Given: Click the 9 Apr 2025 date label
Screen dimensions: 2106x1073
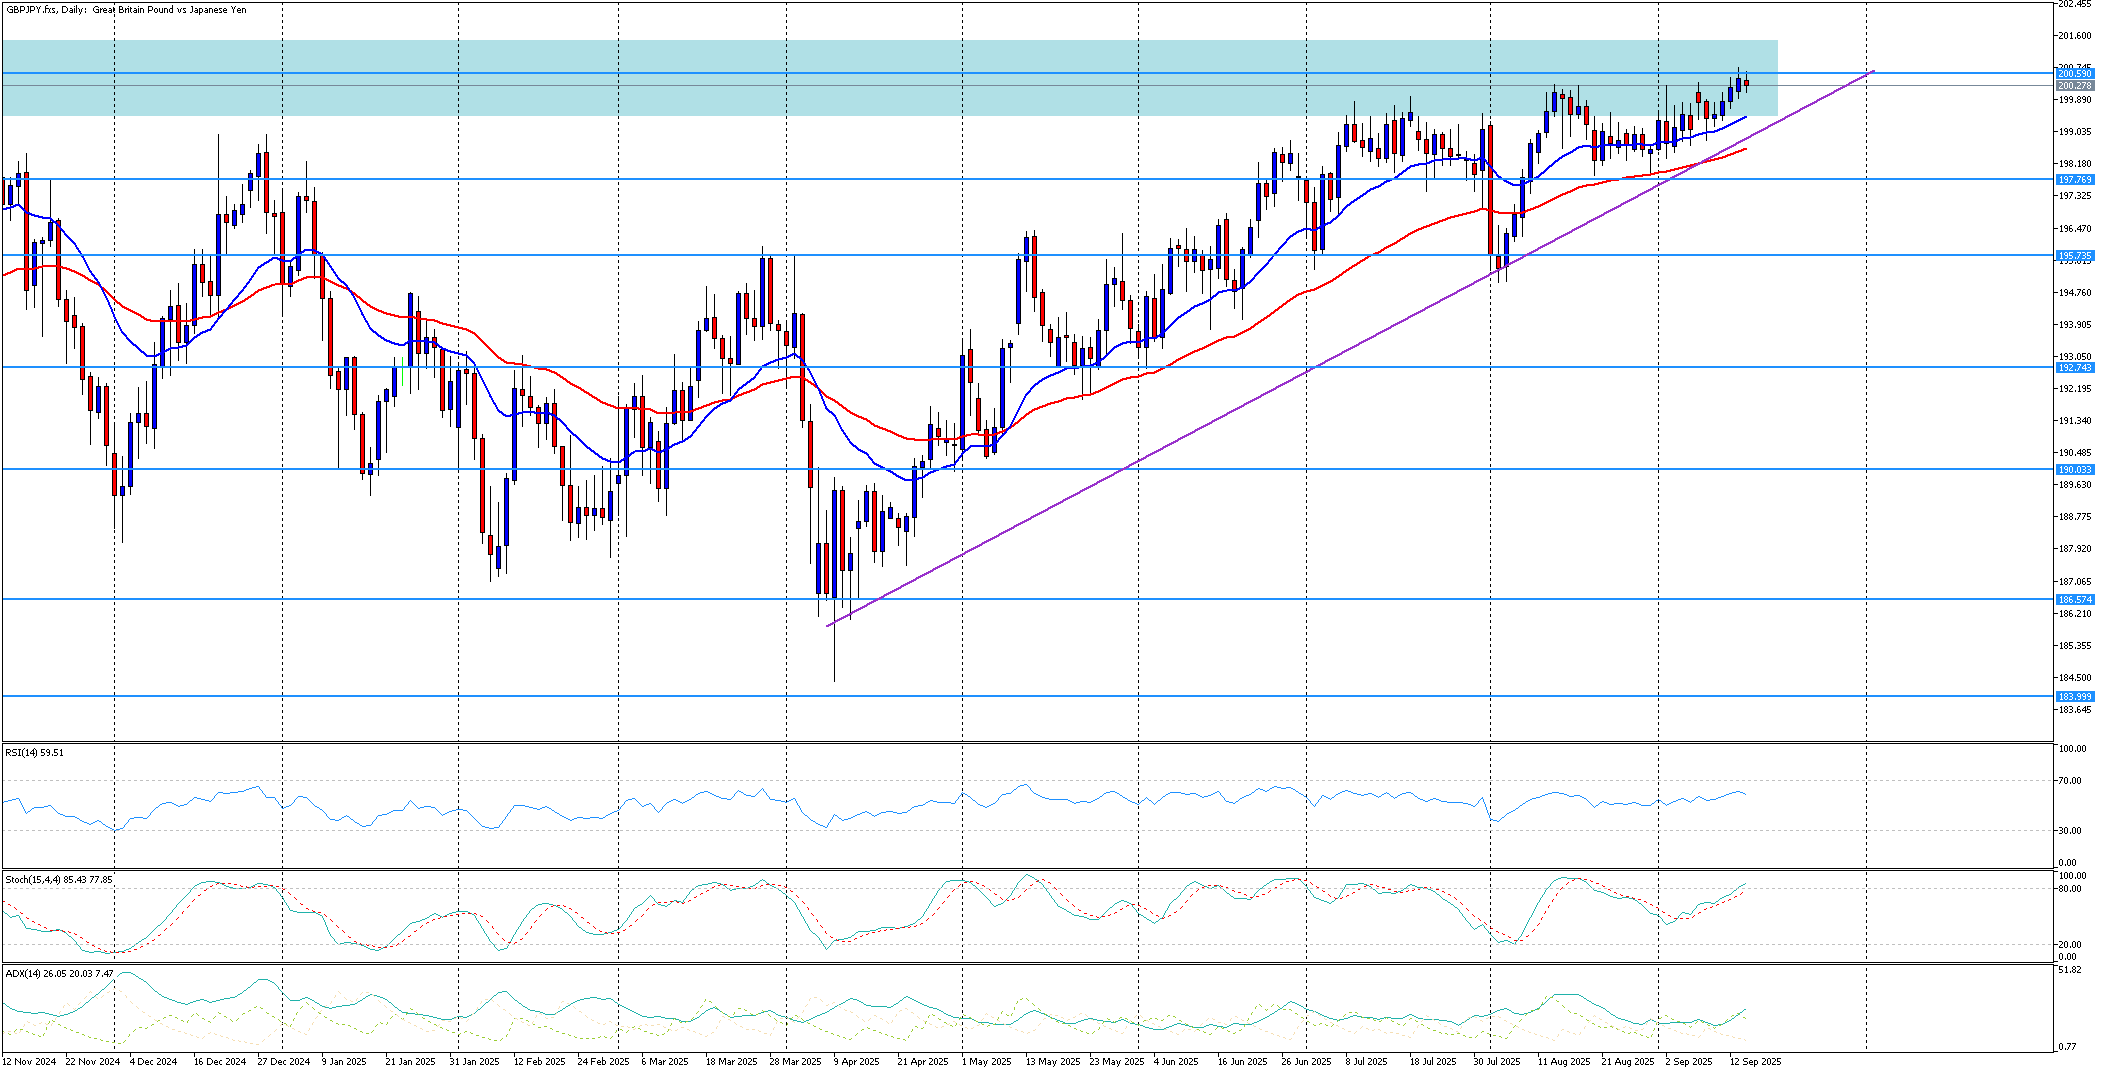Looking at the screenshot, I should coord(856,1062).
